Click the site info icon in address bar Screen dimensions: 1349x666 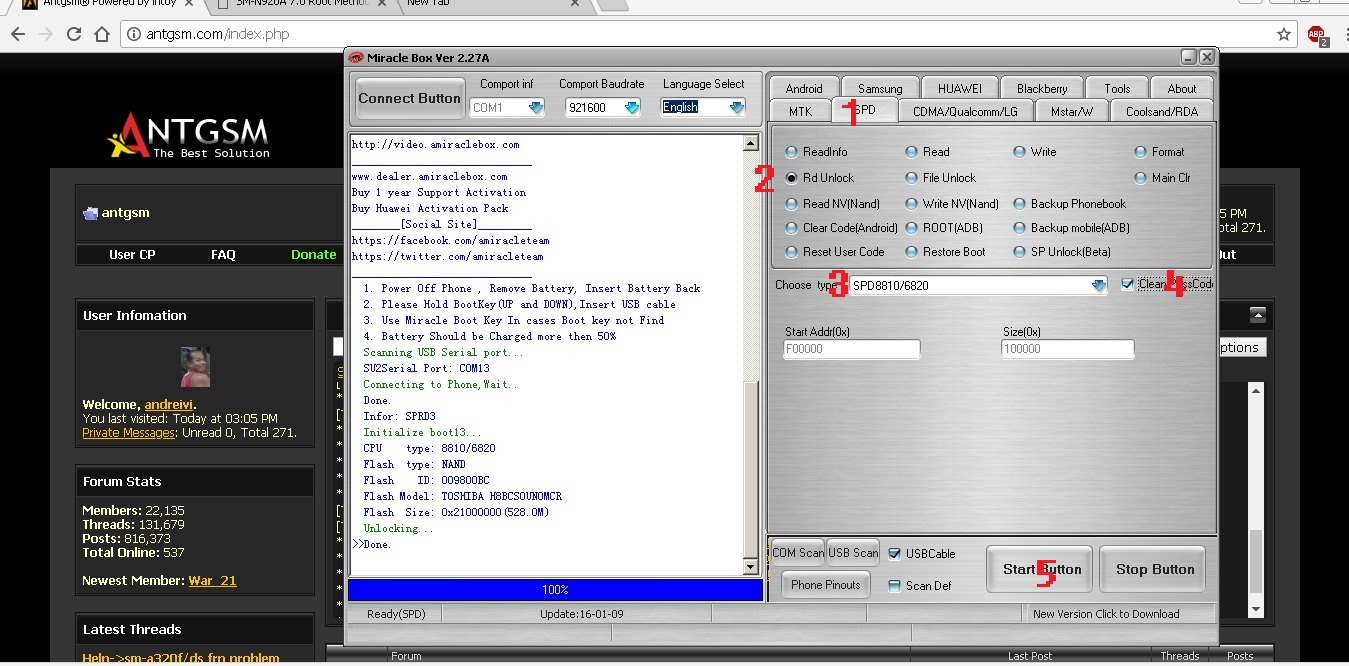pos(135,34)
